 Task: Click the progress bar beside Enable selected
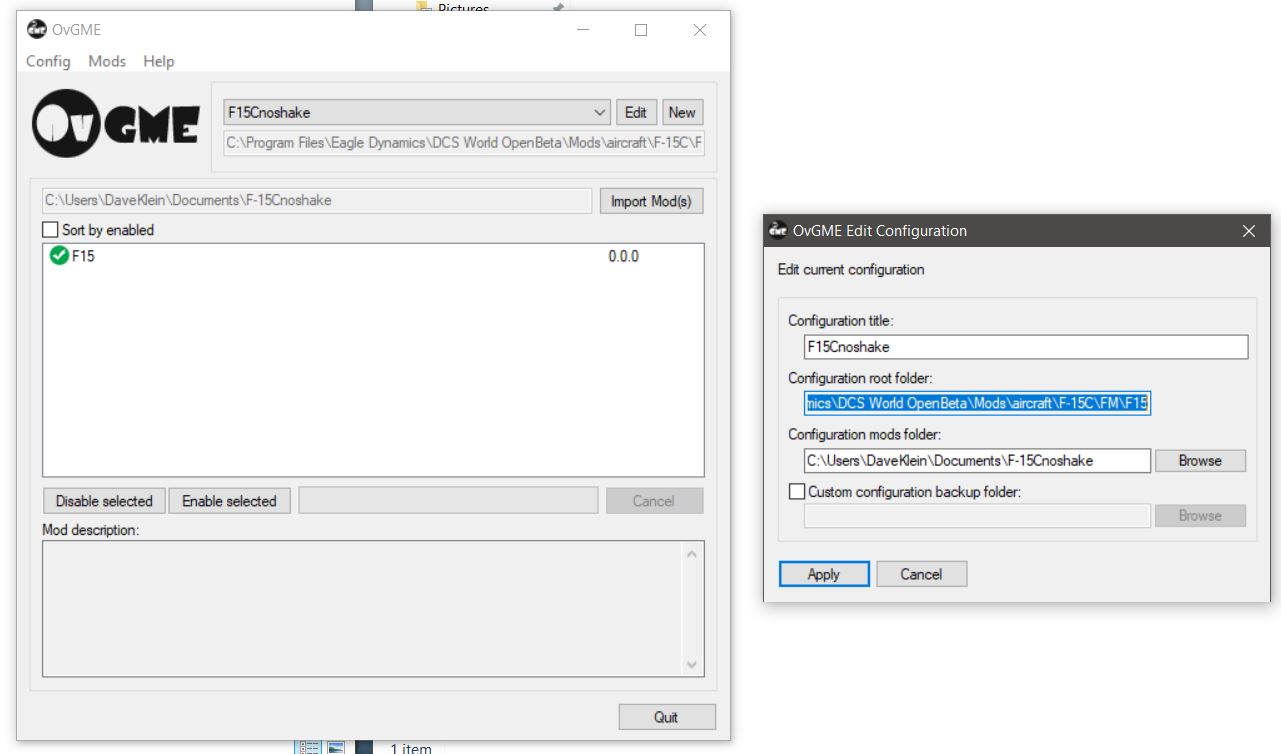click(449, 501)
